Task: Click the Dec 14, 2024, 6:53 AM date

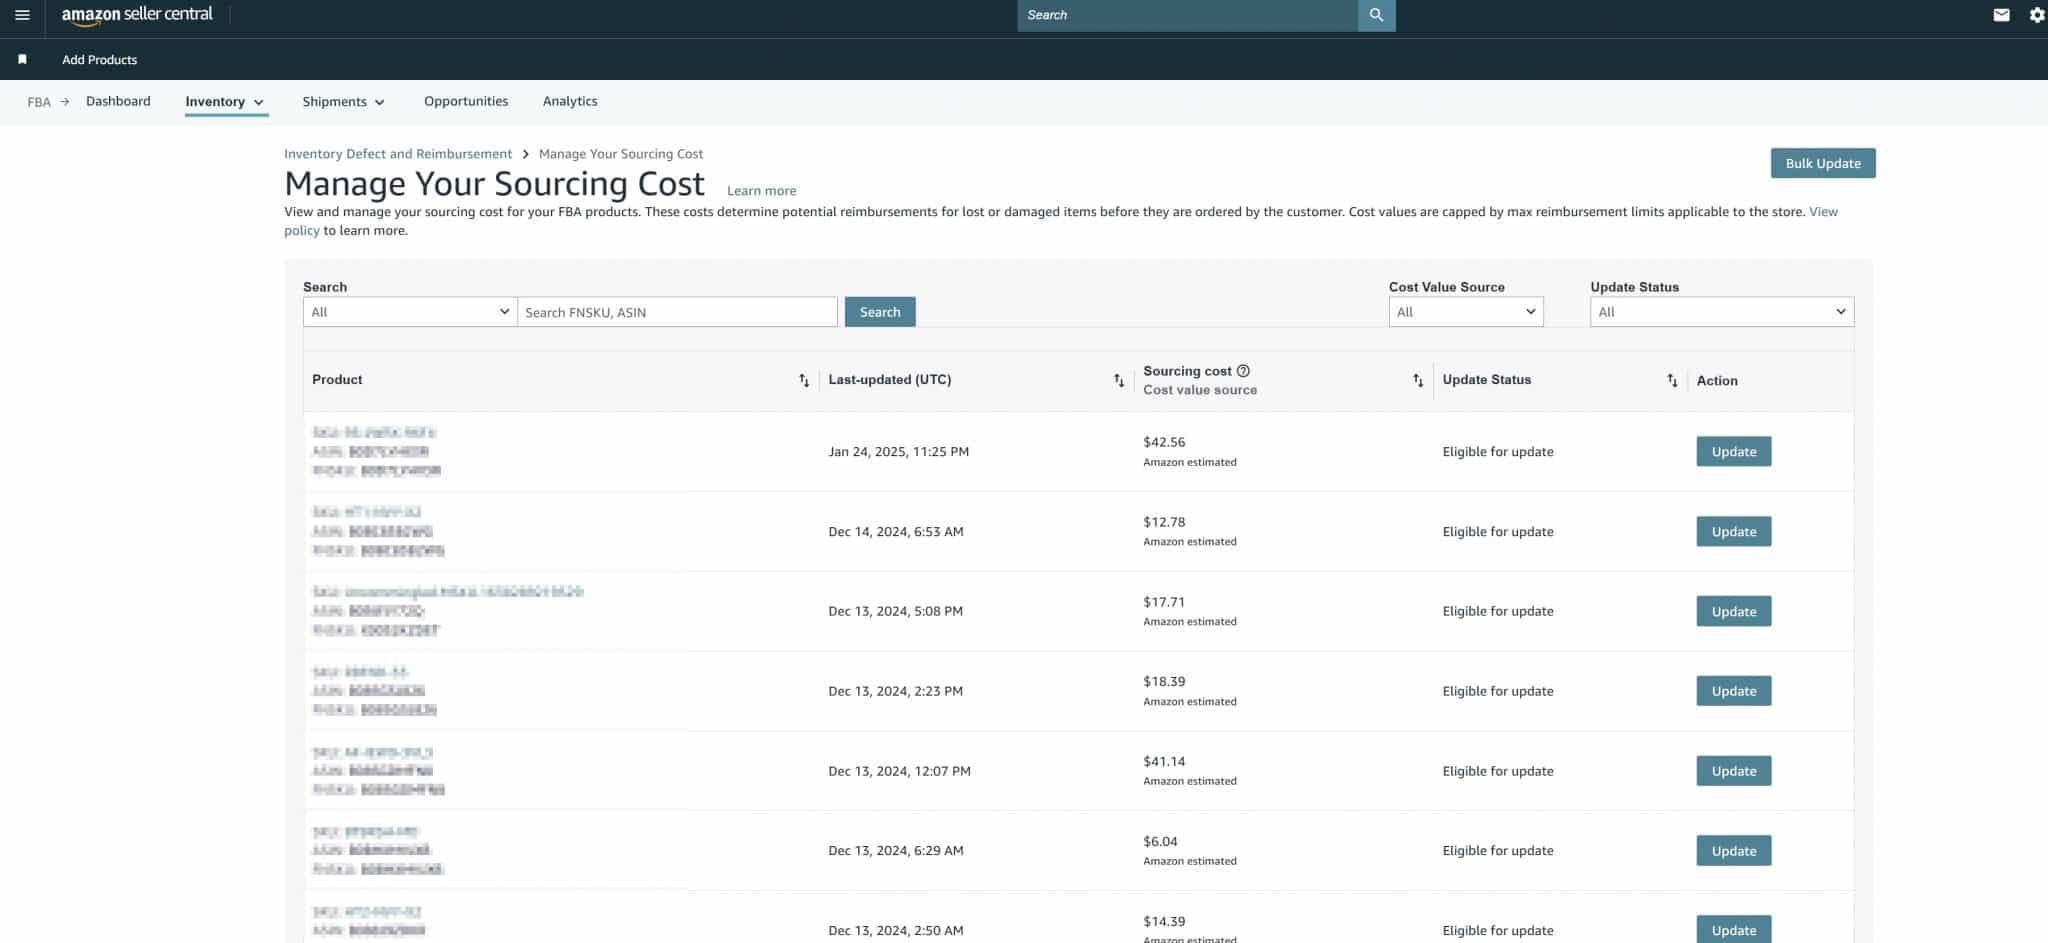Action: click(896, 532)
